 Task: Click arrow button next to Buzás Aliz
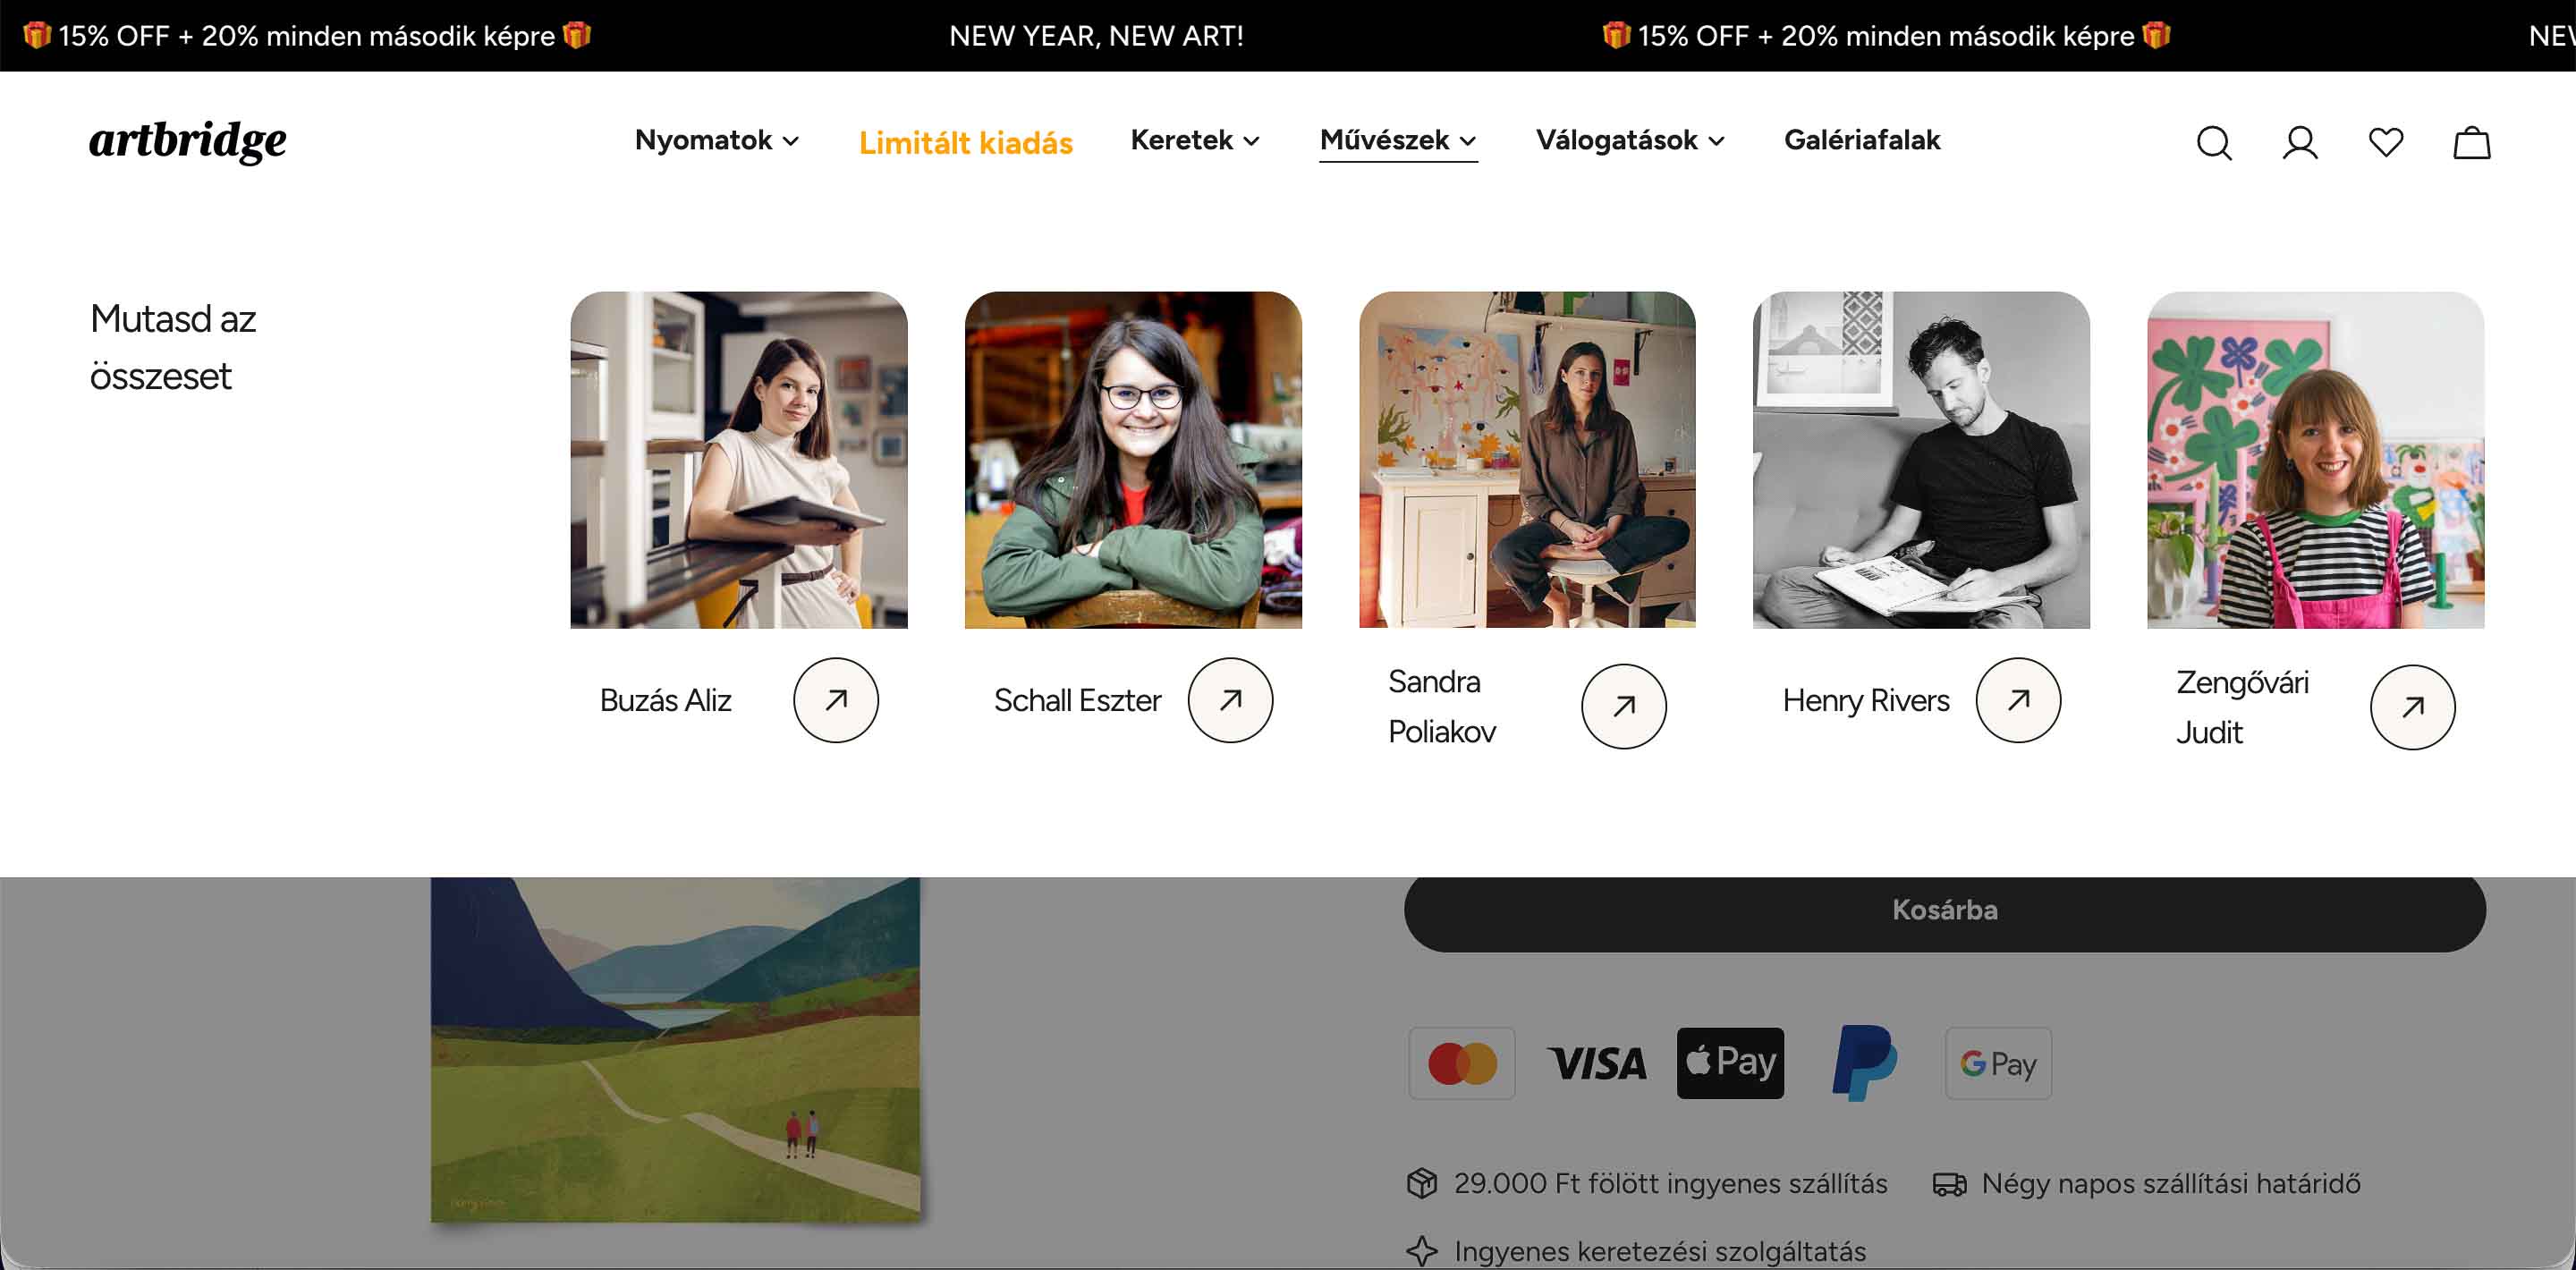tap(835, 700)
